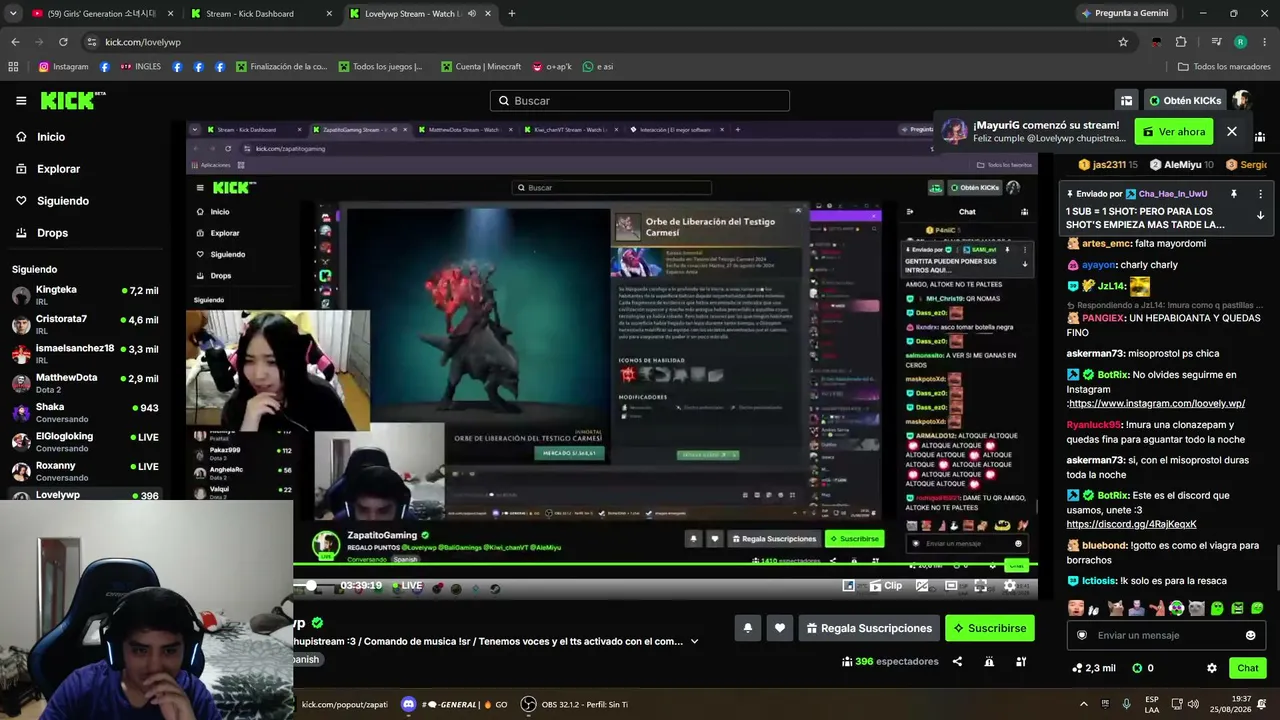Open MatthewDota's channel in Siguiendo list
The image size is (1280, 720).
pos(85,383)
